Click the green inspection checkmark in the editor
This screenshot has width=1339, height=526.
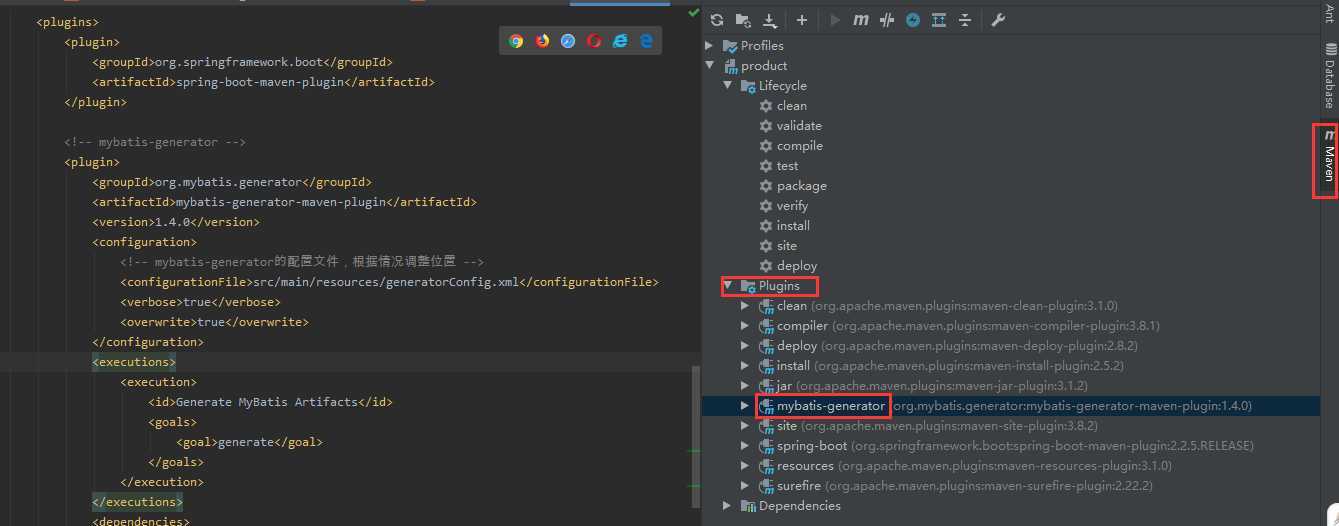point(694,12)
